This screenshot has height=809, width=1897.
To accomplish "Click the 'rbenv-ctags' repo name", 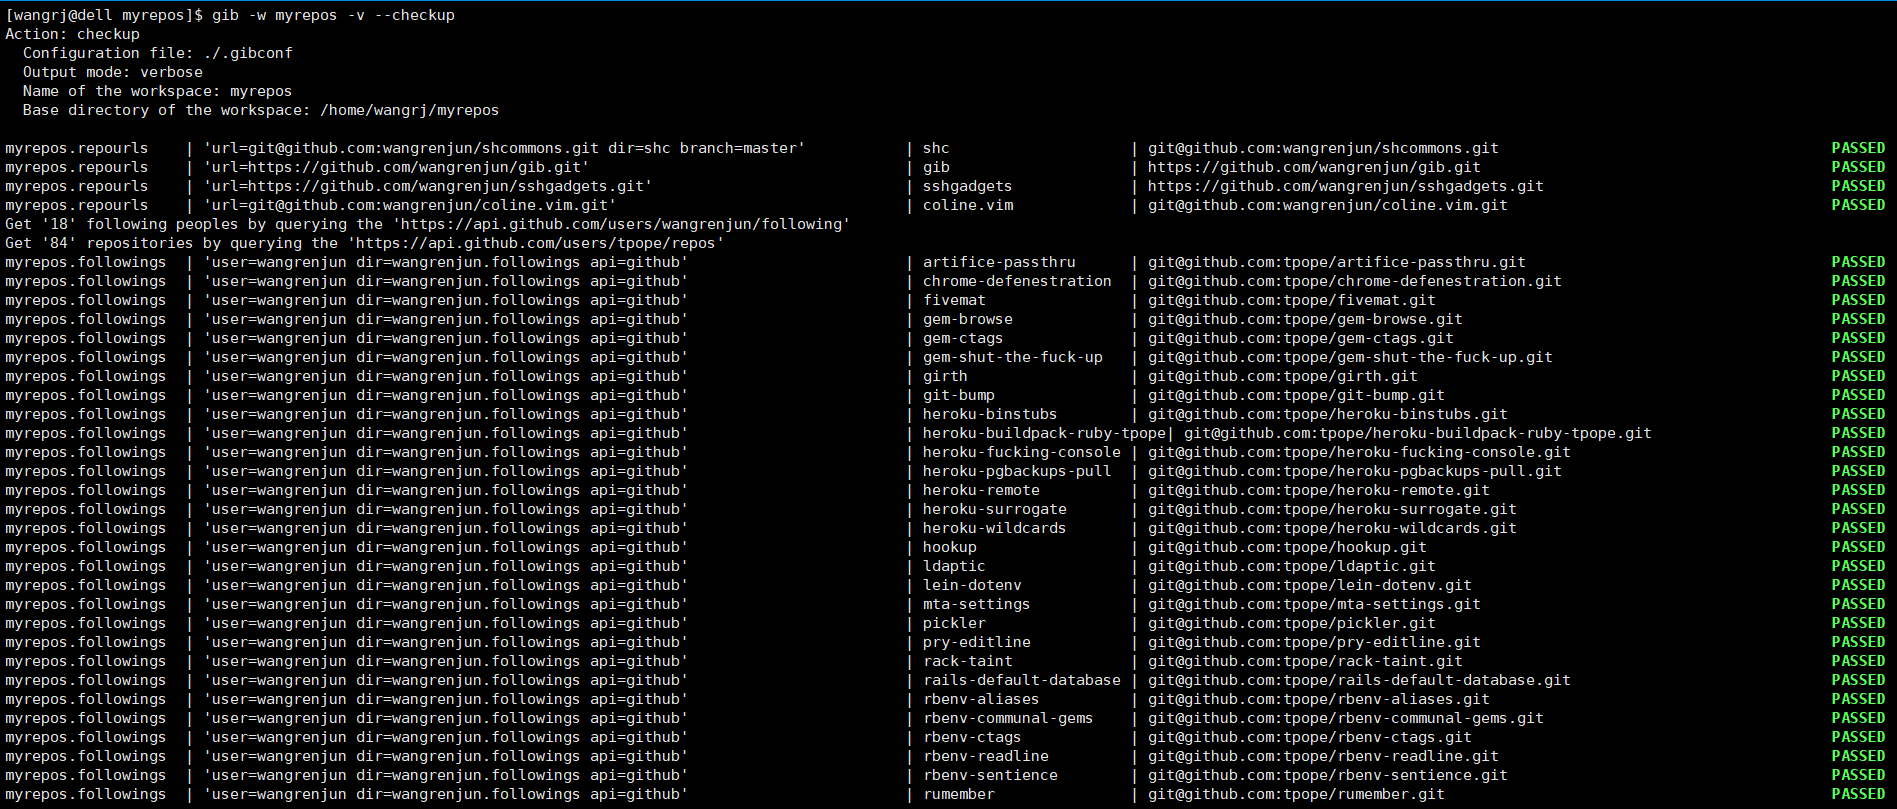I will [972, 737].
